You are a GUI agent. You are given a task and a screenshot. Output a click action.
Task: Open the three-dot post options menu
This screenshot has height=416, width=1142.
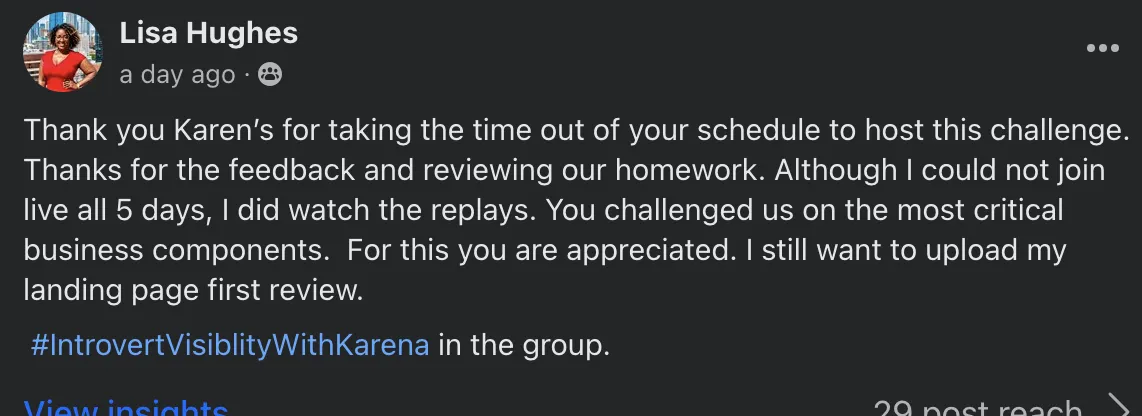[1102, 48]
